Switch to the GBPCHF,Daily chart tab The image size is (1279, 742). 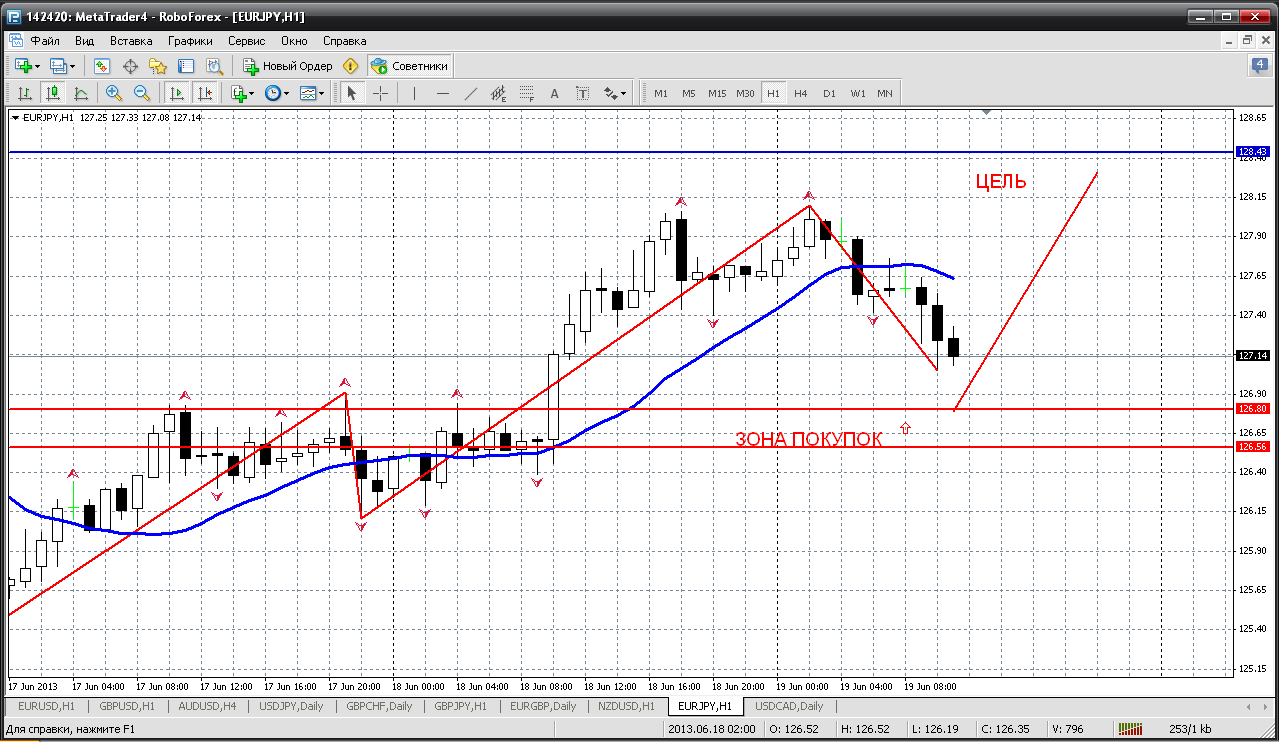[x=380, y=706]
